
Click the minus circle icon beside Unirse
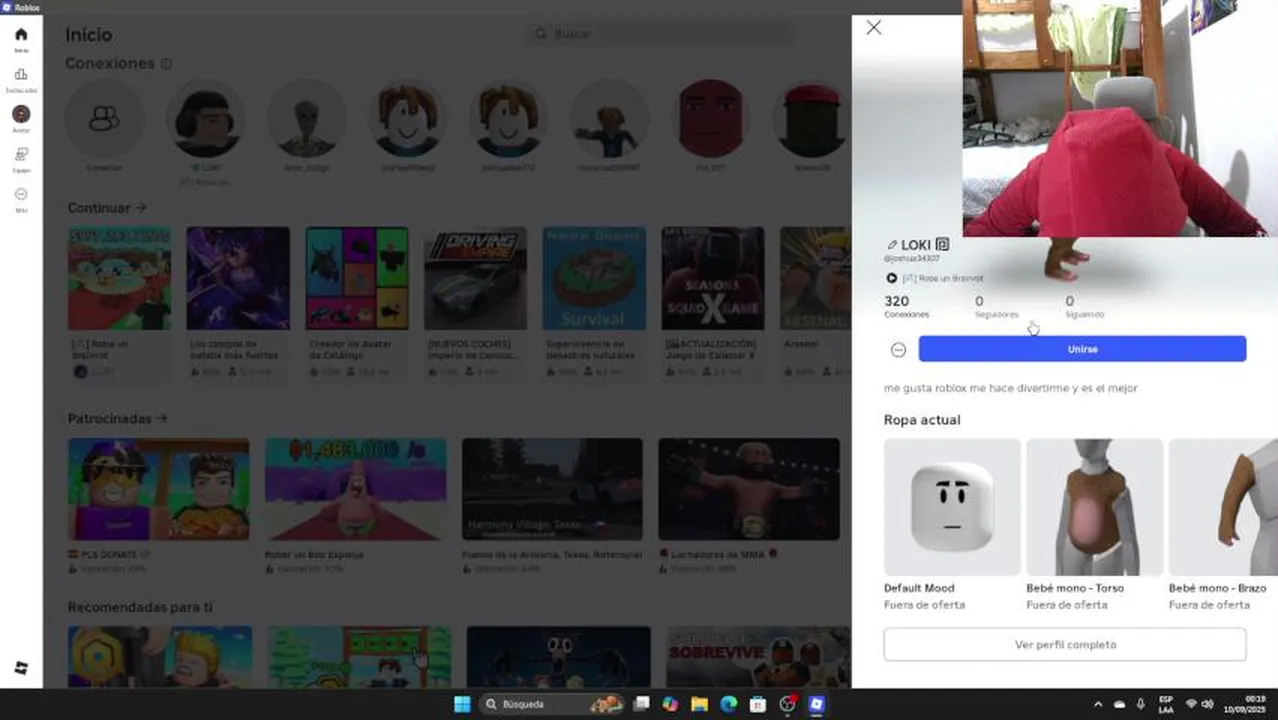tap(898, 350)
